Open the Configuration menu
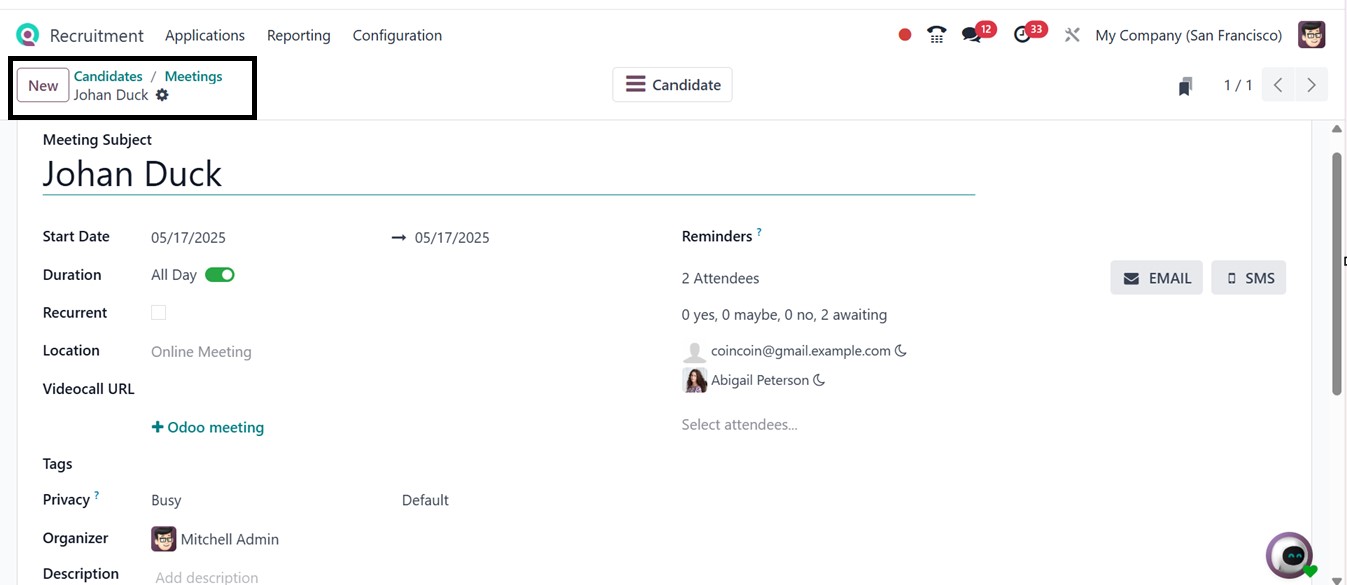The image size is (1347, 585). point(397,35)
